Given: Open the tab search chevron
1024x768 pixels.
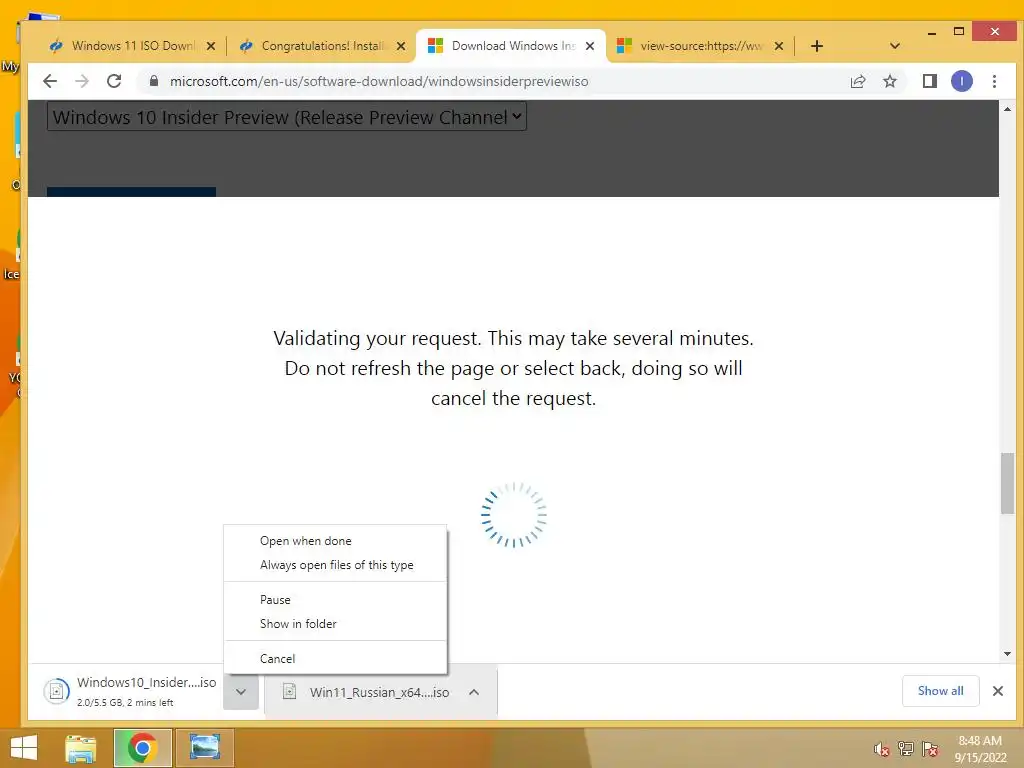Looking at the screenshot, I should click(x=895, y=46).
